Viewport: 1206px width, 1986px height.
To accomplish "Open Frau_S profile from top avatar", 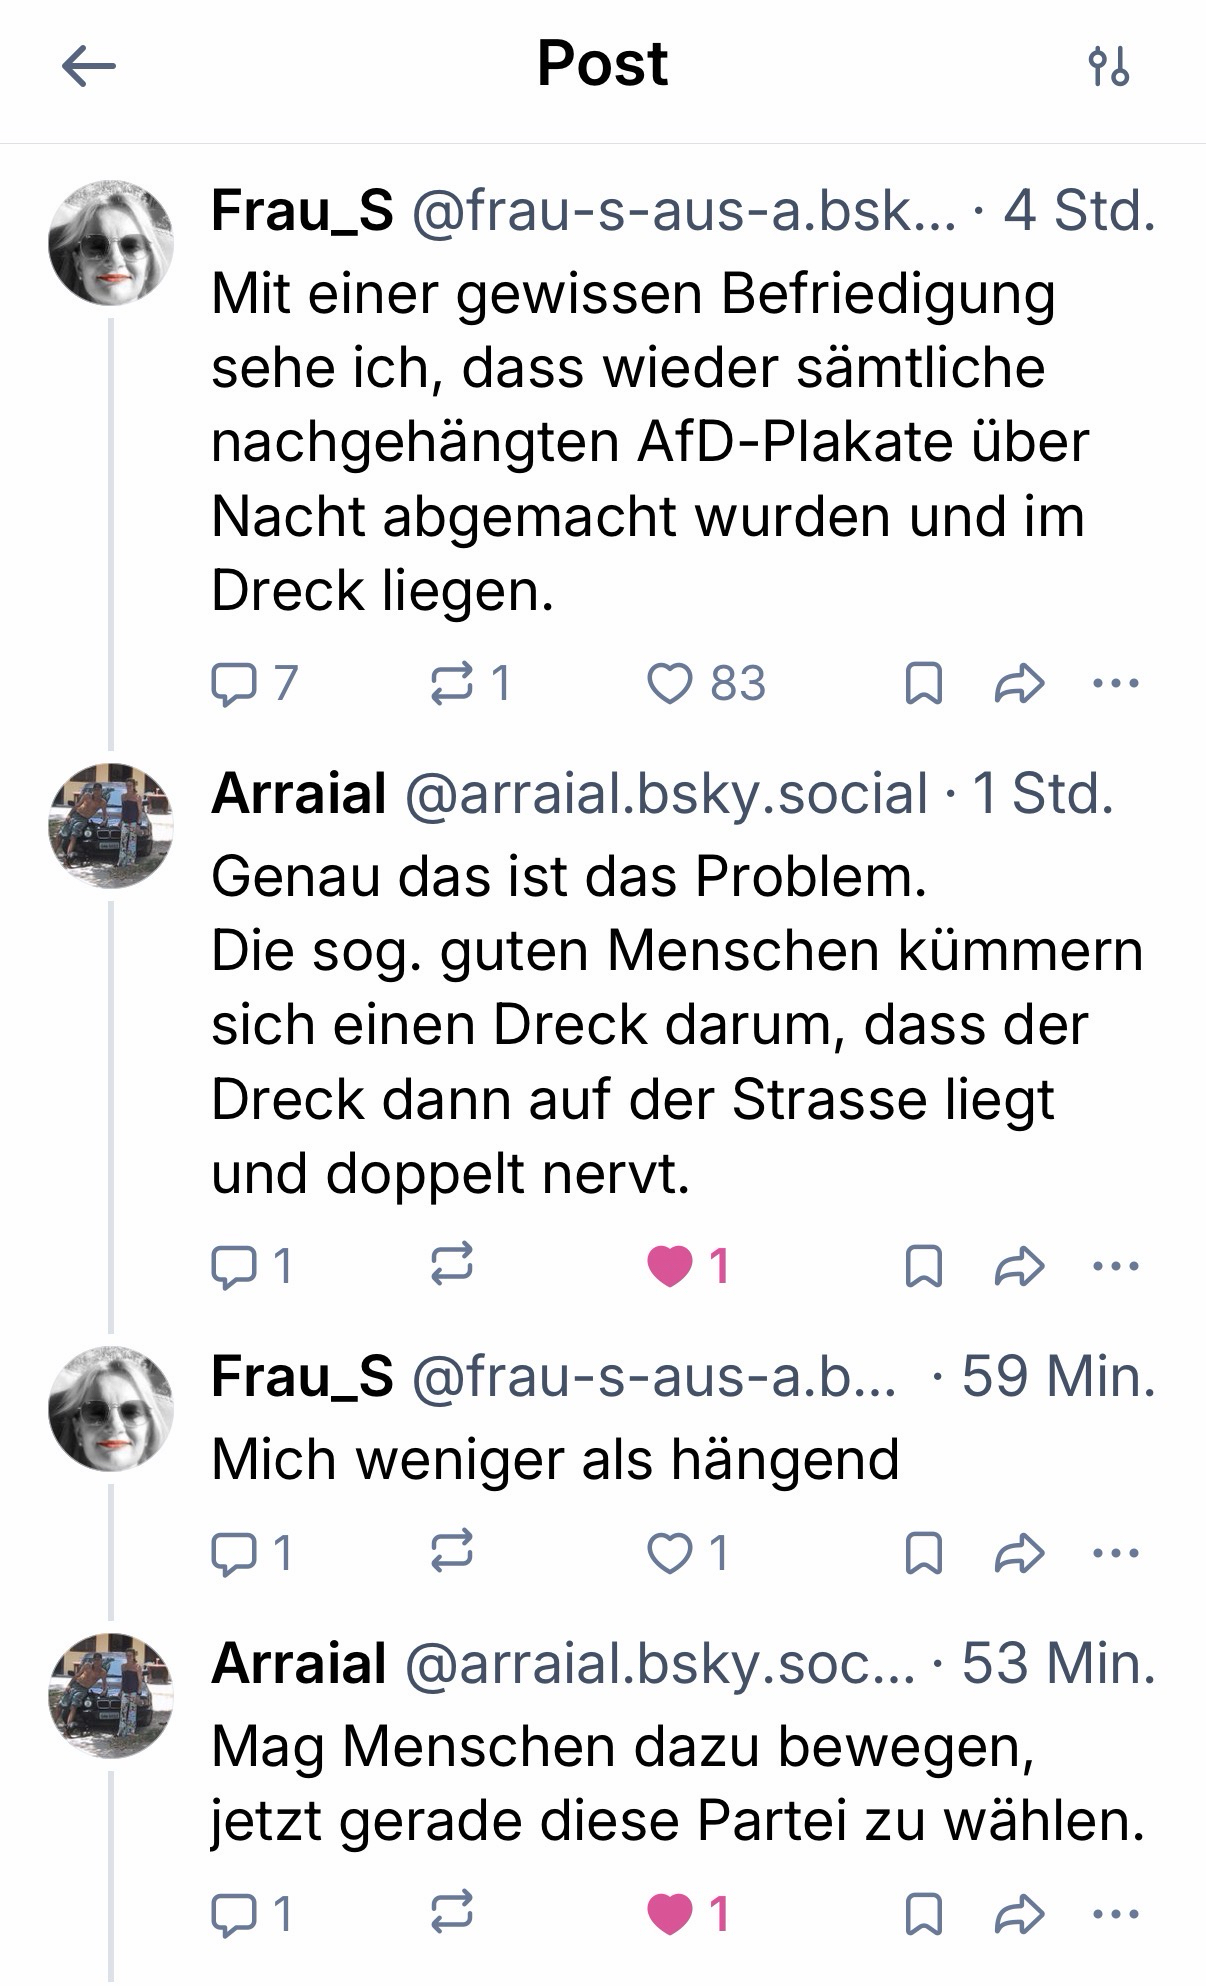I will (111, 243).
